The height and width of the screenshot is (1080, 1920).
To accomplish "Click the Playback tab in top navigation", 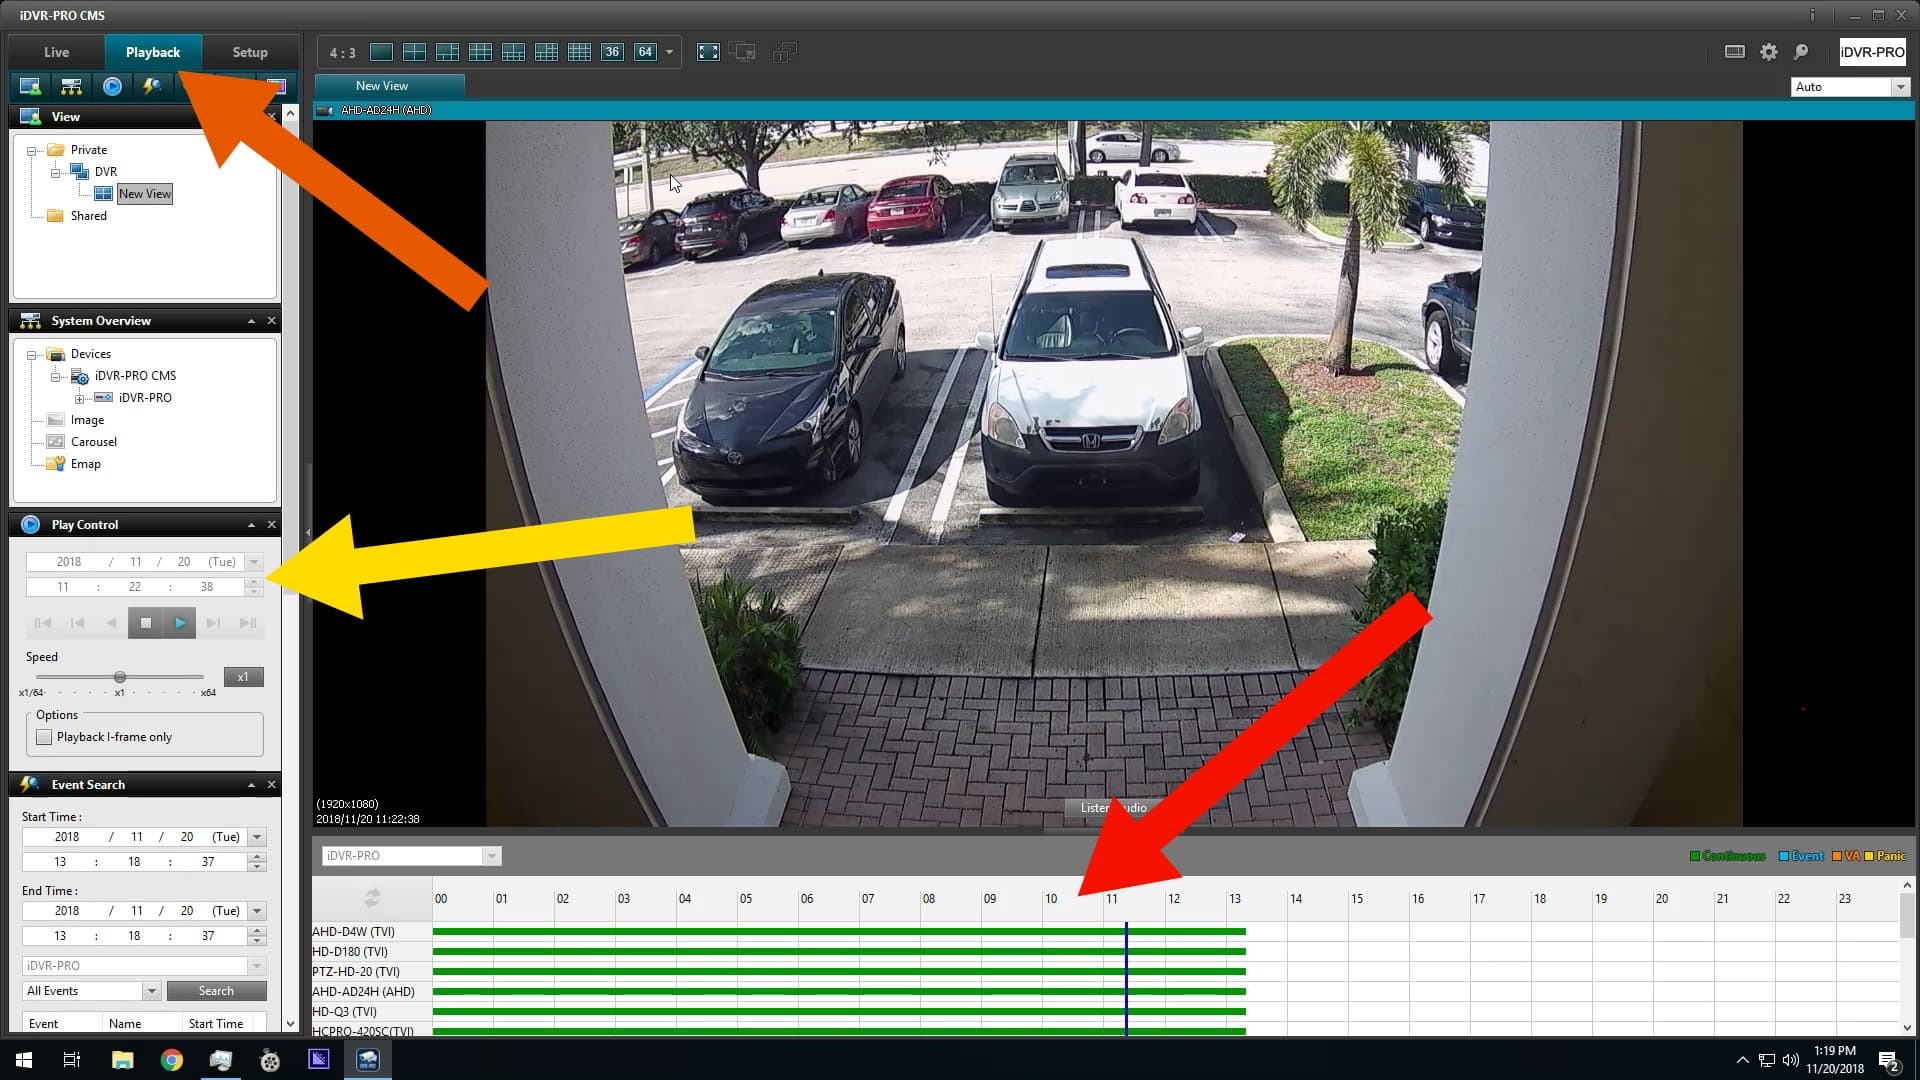I will pyautogui.click(x=153, y=51).
